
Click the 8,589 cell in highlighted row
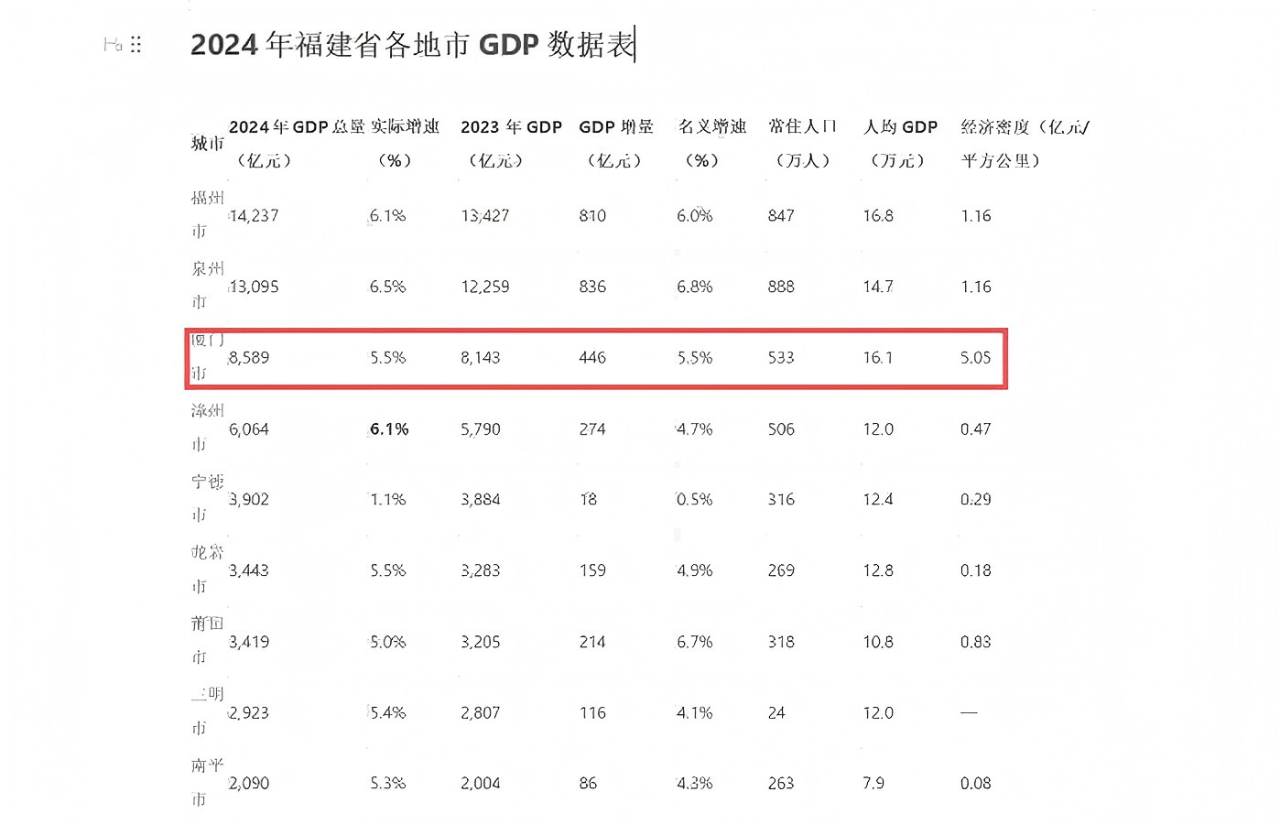tap(253, 358)
